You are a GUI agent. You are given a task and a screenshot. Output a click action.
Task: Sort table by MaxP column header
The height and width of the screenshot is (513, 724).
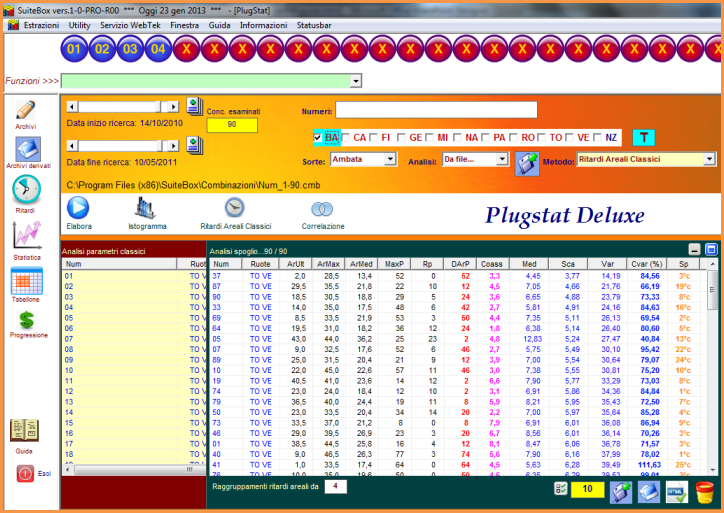coord(394,264)
